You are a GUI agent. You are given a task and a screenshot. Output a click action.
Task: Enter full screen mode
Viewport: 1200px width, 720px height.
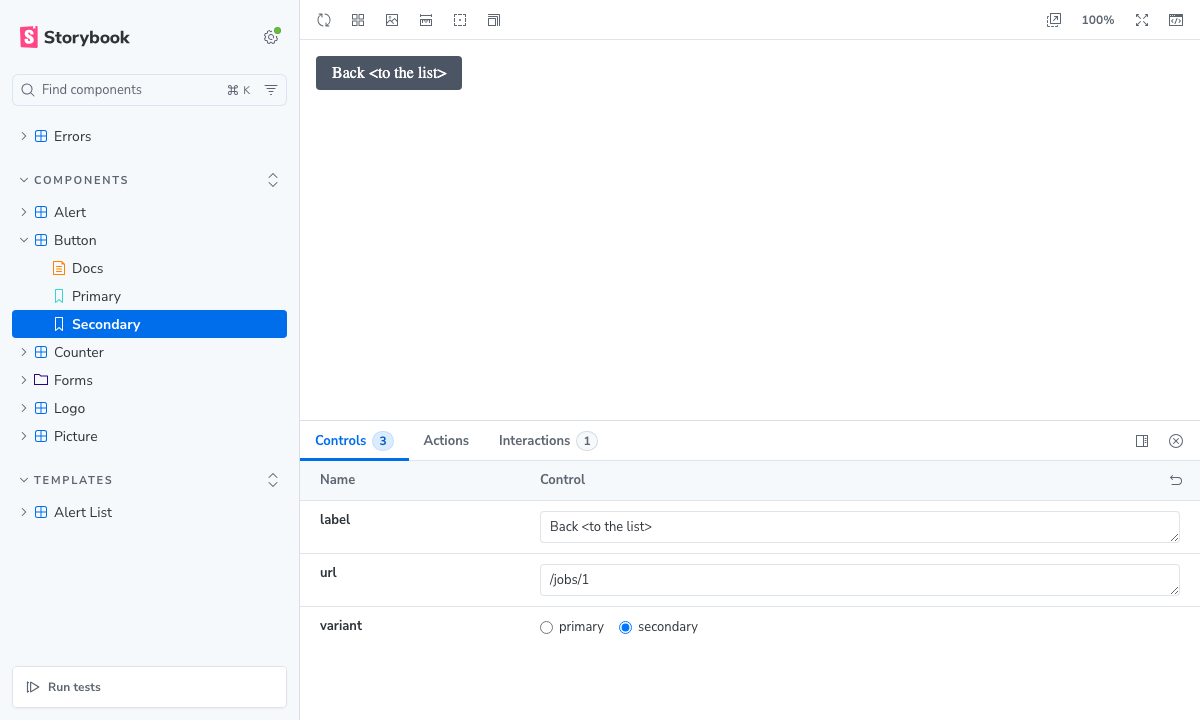(x=1142, y=20)
